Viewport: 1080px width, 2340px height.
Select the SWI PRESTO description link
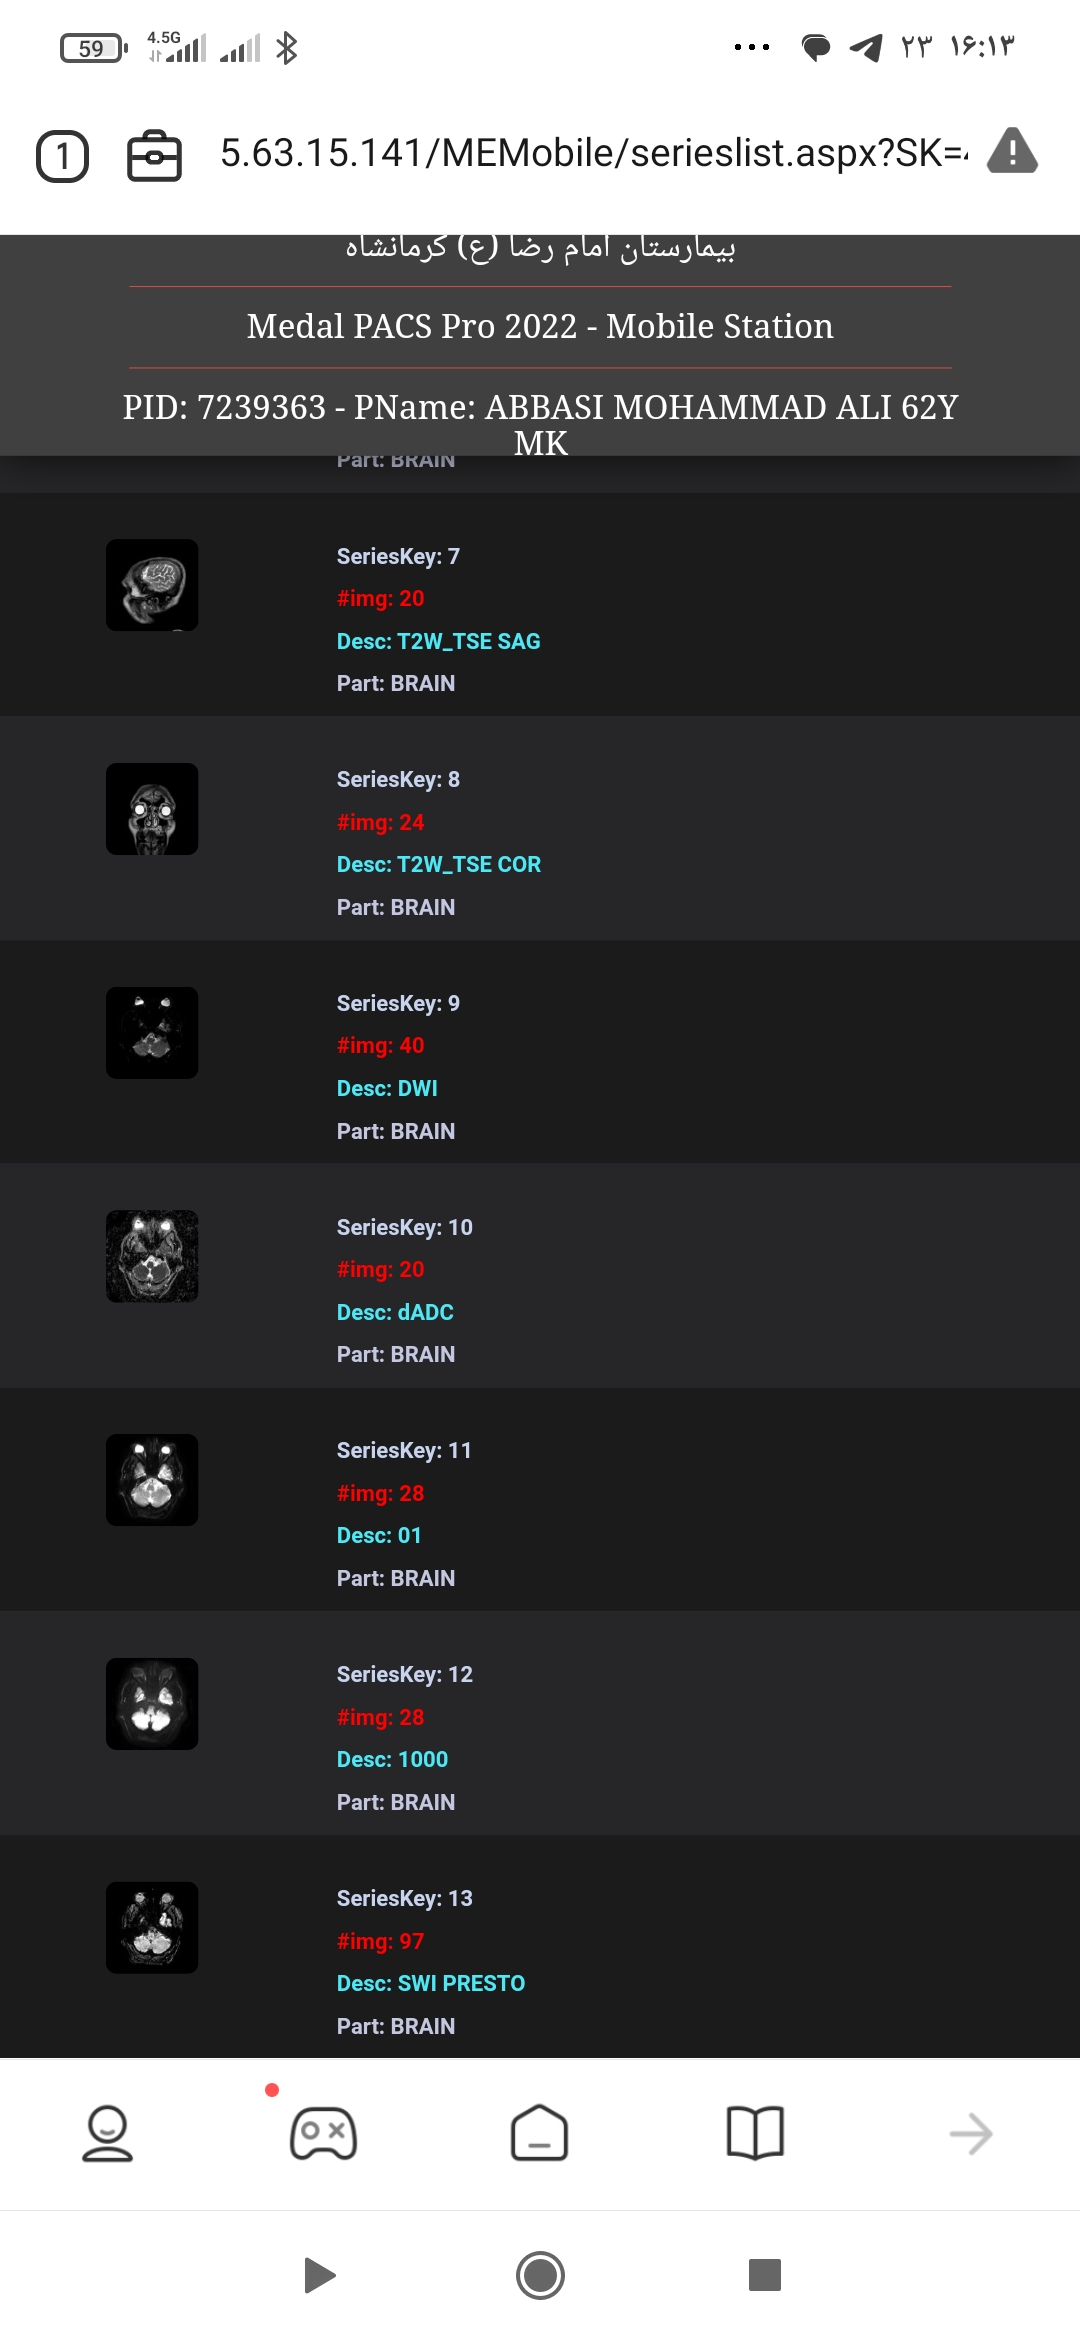click(x=431, y=1983)
